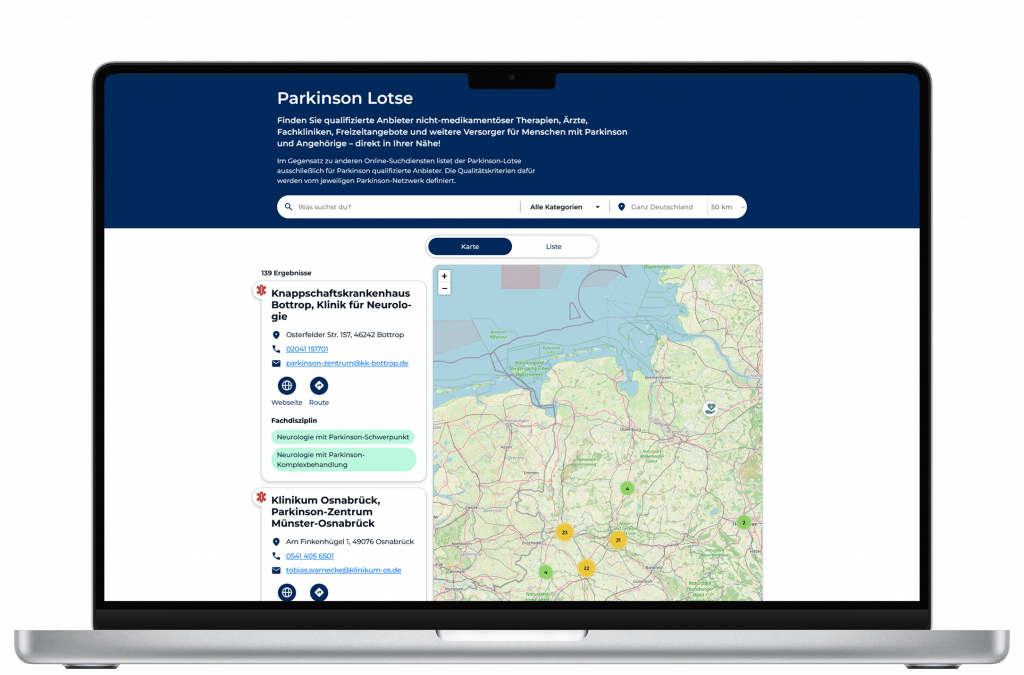
Task: Click the green map cluster labeled 2
Action: pos(743,522)
